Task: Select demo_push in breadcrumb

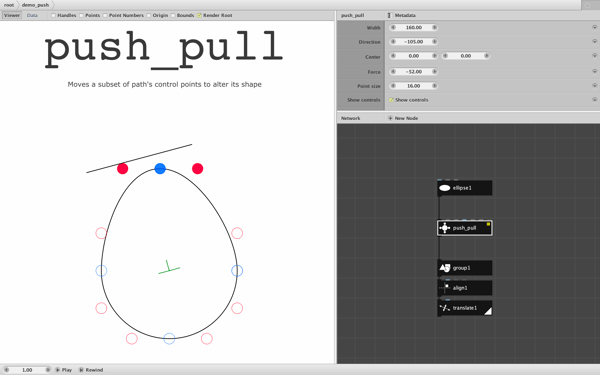Action: coord(35,5)
